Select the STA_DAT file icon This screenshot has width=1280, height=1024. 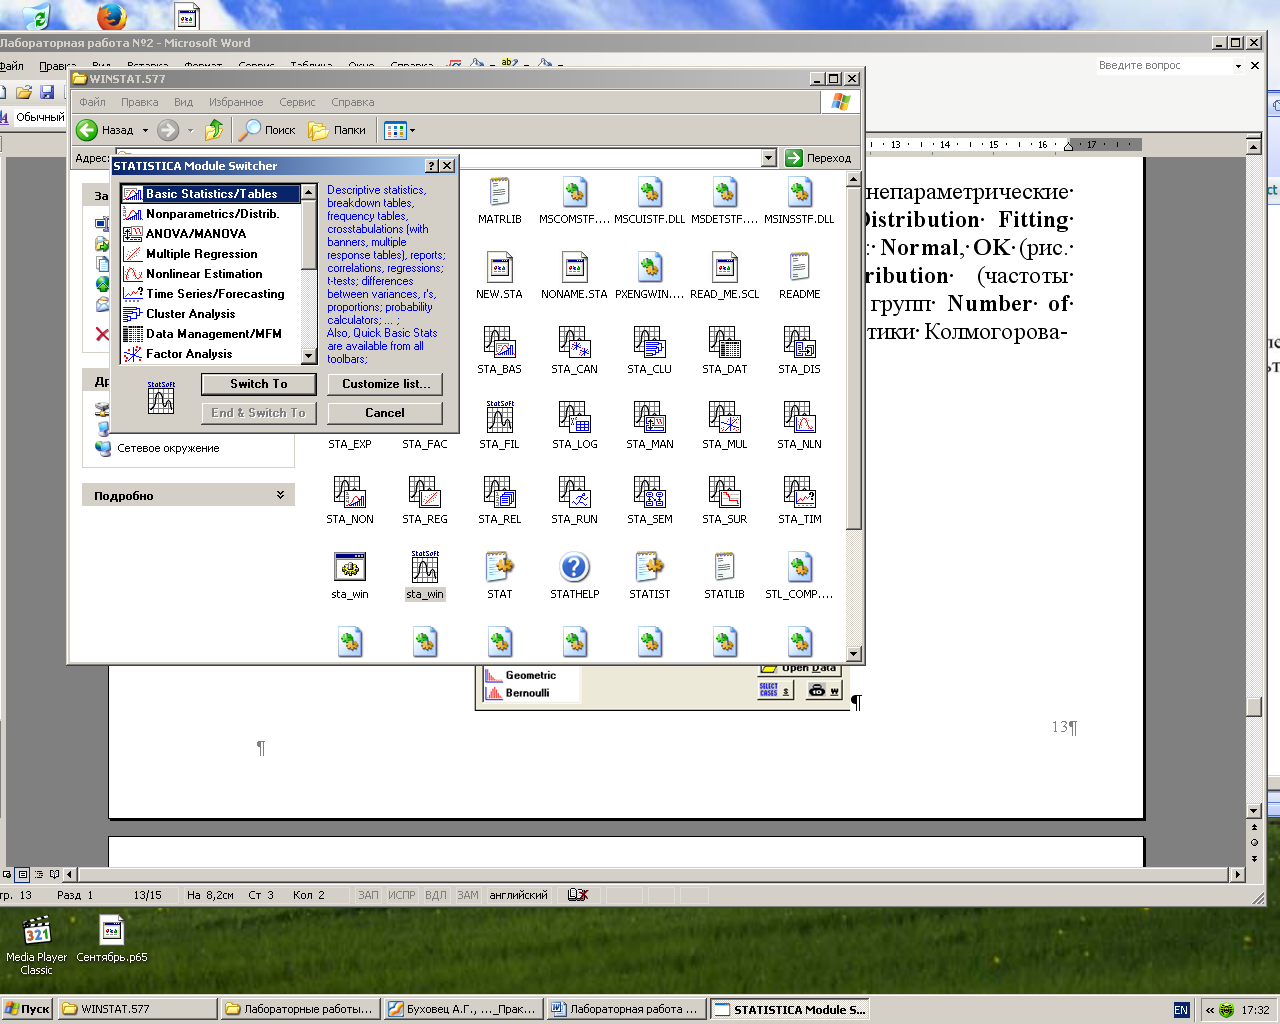(724, 343)
